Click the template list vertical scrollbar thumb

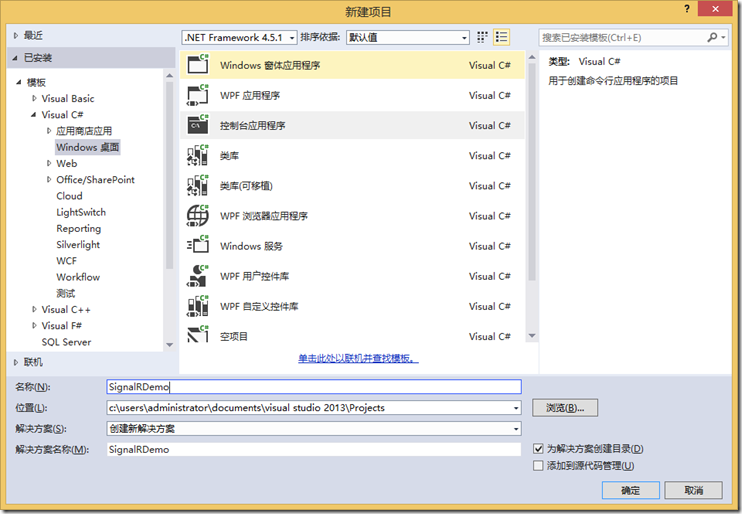[532, 172]
